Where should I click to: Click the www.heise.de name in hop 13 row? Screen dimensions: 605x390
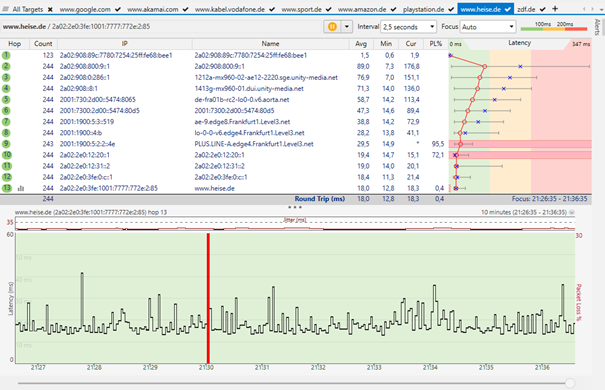click(215, 188)
